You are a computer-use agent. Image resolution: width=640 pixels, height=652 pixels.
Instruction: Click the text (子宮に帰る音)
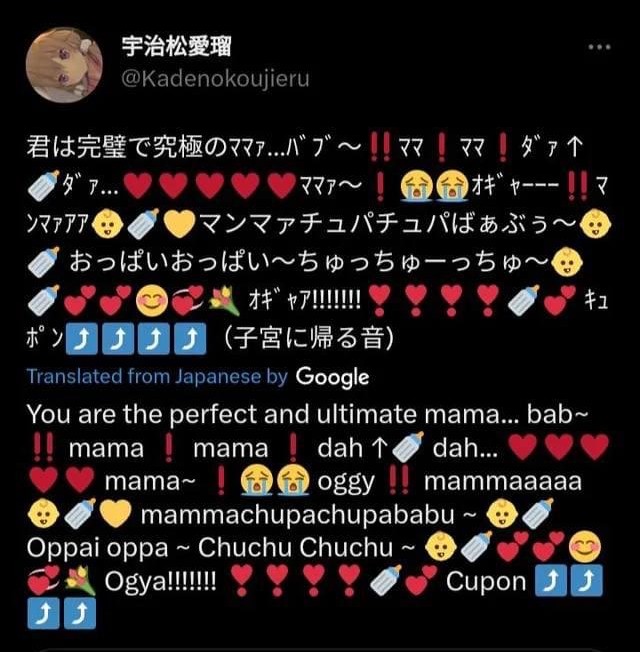(308, 338)
